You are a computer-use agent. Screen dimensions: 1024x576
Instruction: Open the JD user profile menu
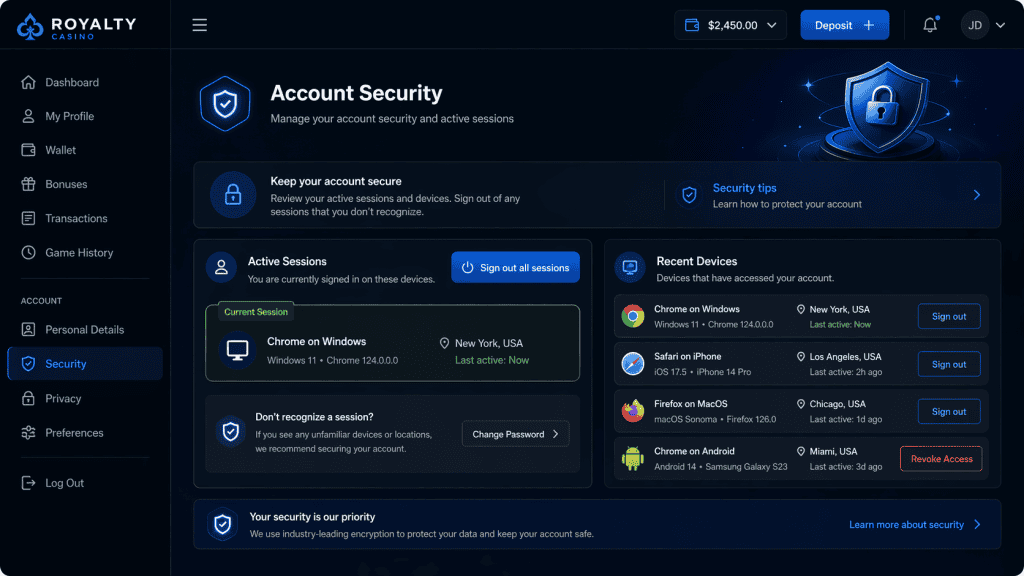point(983,25)
